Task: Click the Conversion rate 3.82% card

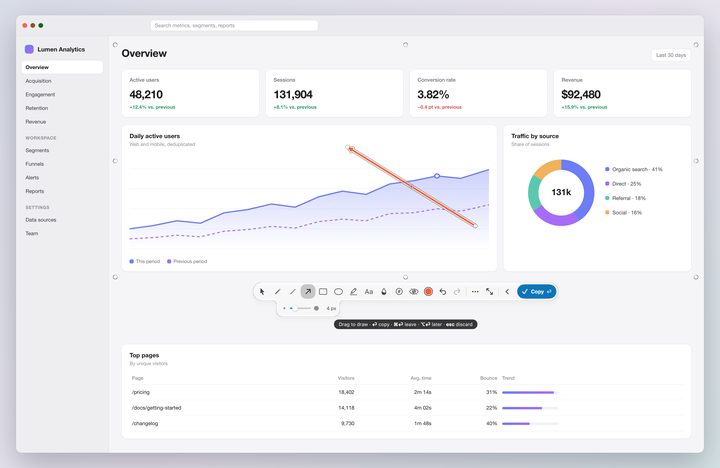Action: [478, 93]
